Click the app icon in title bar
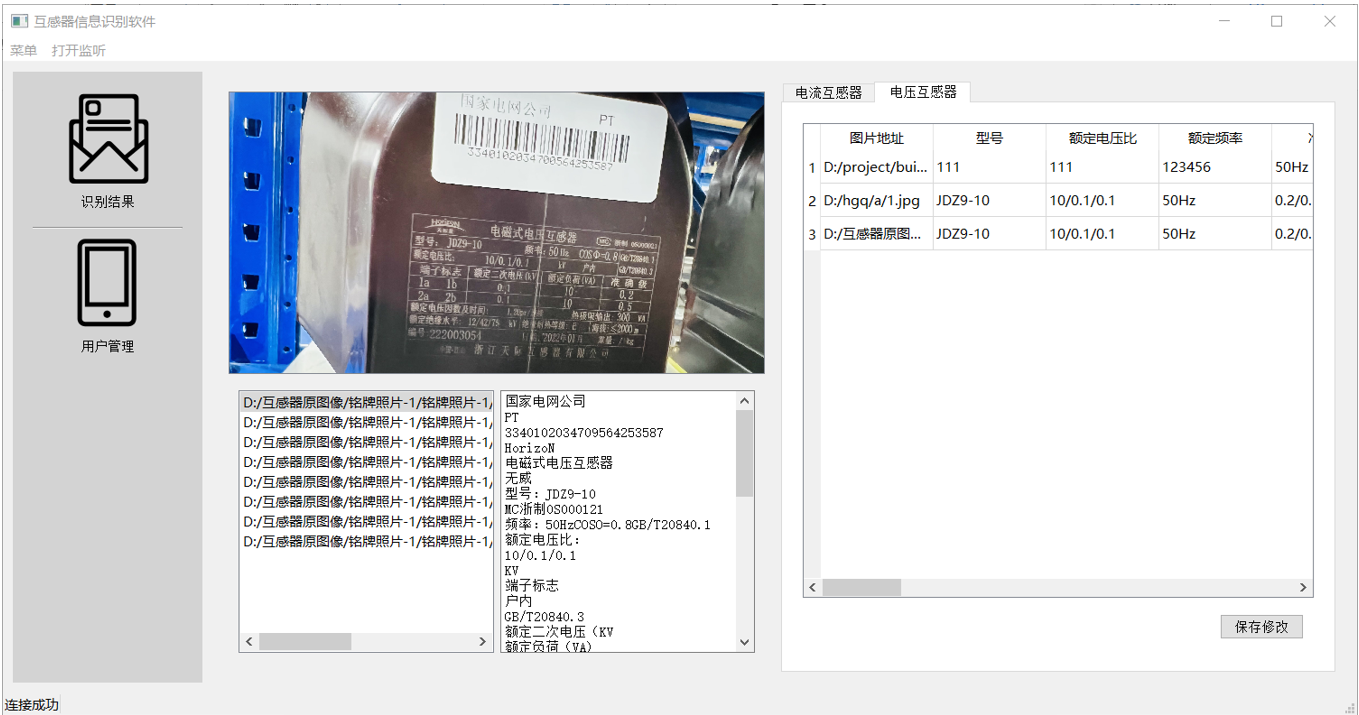1359x715 pixels. (19, 21)
